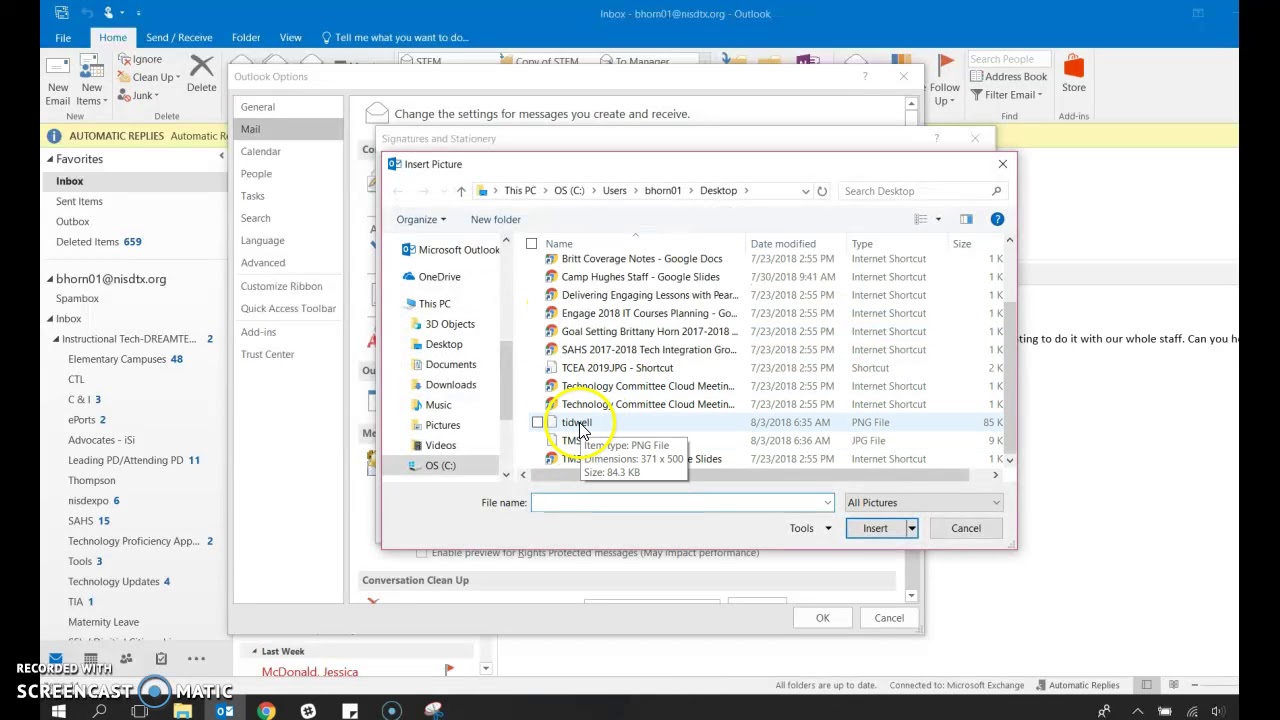The width and height of the screenshot is (1280, 720).
Task: Click the Outlook Options vertical scrollbar
Action: 911,350
